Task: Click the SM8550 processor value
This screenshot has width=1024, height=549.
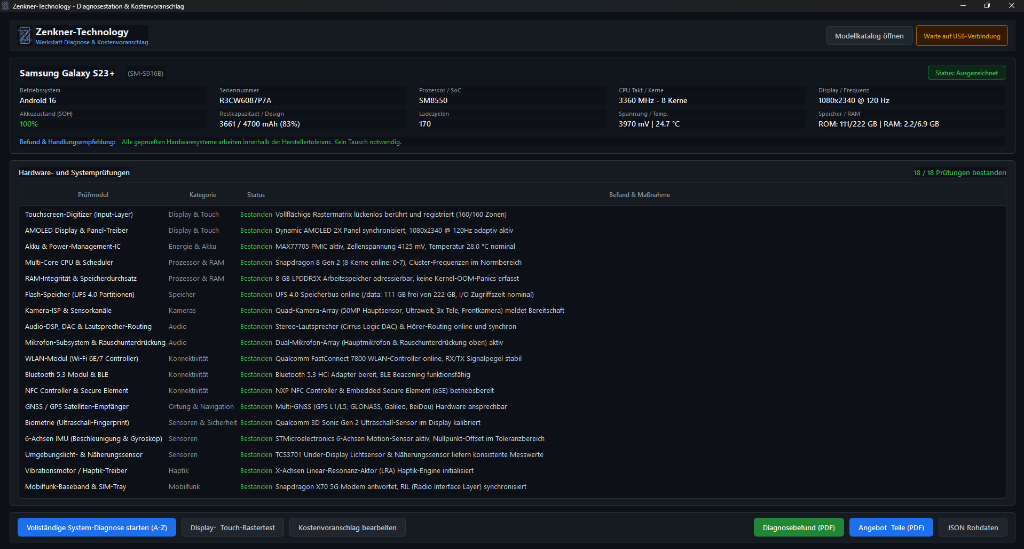Action: (x=433, y=101)
